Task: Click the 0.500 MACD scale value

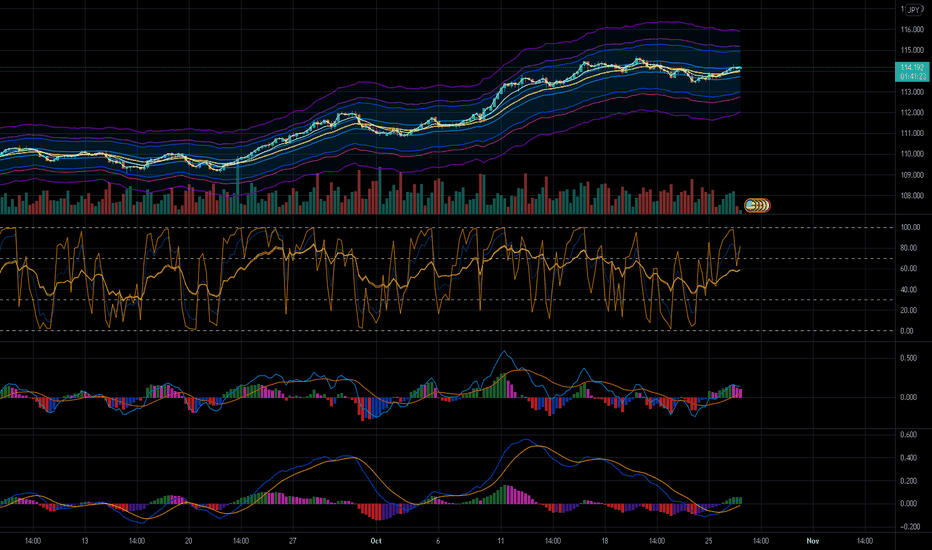Action: pos(909,359)
